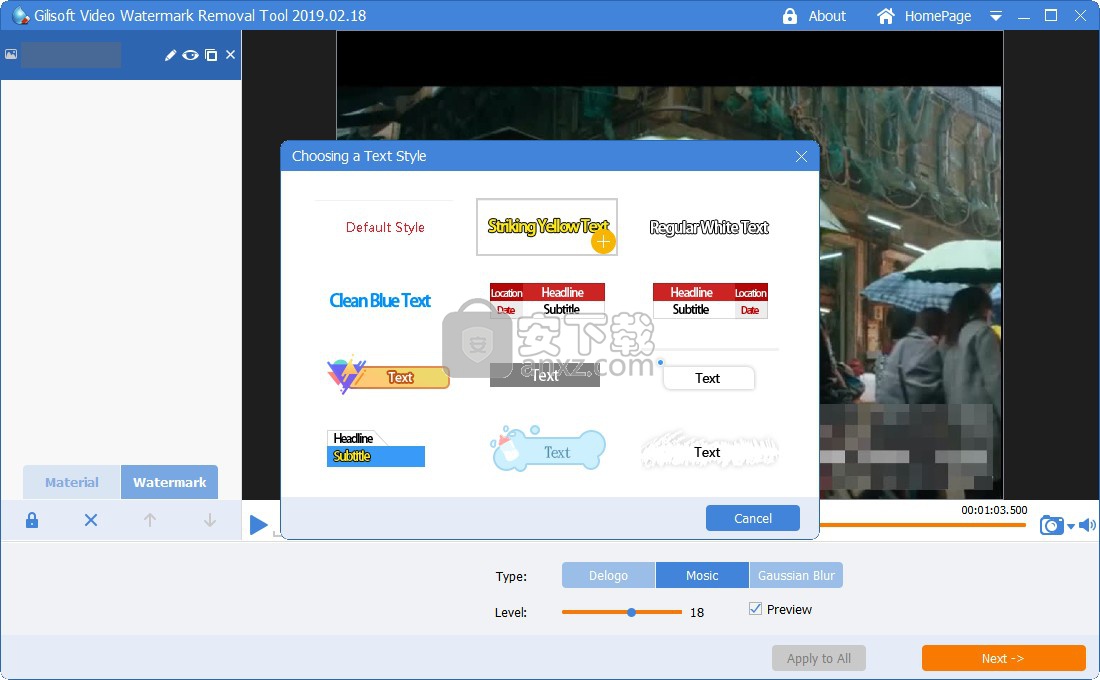Select the Delogo type
This screenshot has width=1100, height=680.
pyautogui.click(x=608, y=575)
